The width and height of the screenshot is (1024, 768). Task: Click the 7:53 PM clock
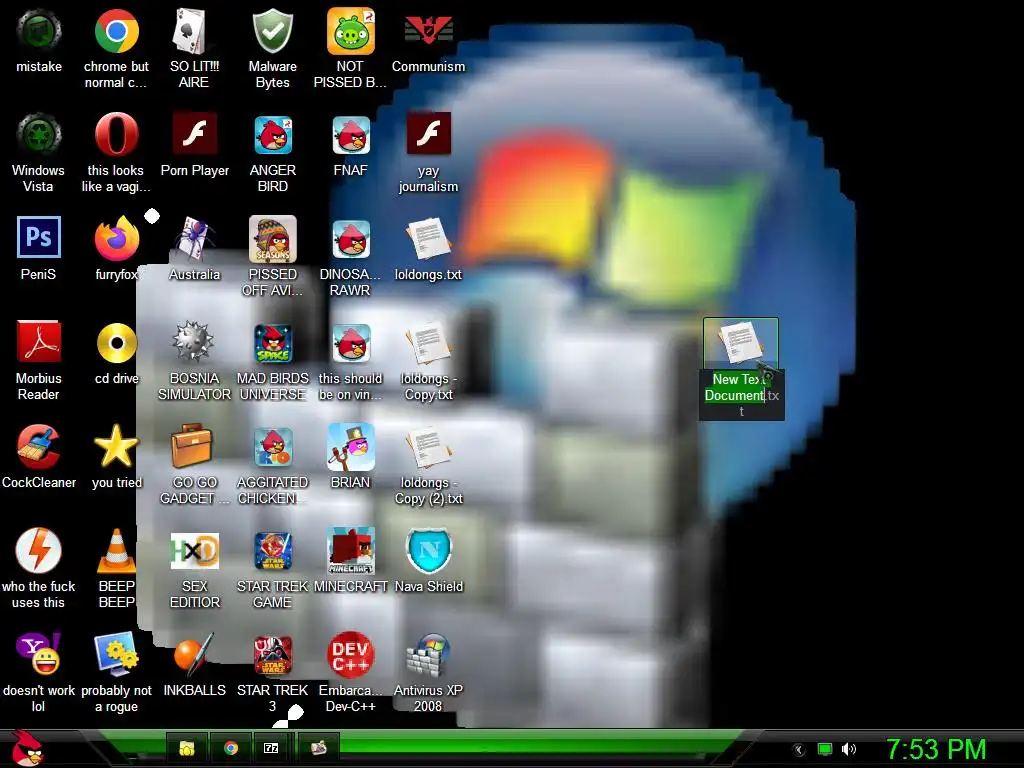click(x=936, y=749)
